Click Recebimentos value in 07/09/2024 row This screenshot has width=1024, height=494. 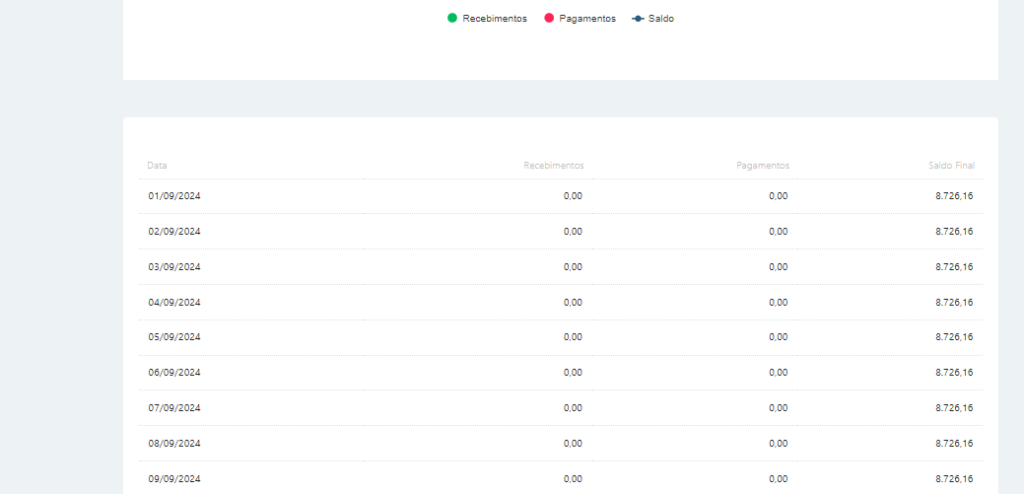(x=573, y=407)
